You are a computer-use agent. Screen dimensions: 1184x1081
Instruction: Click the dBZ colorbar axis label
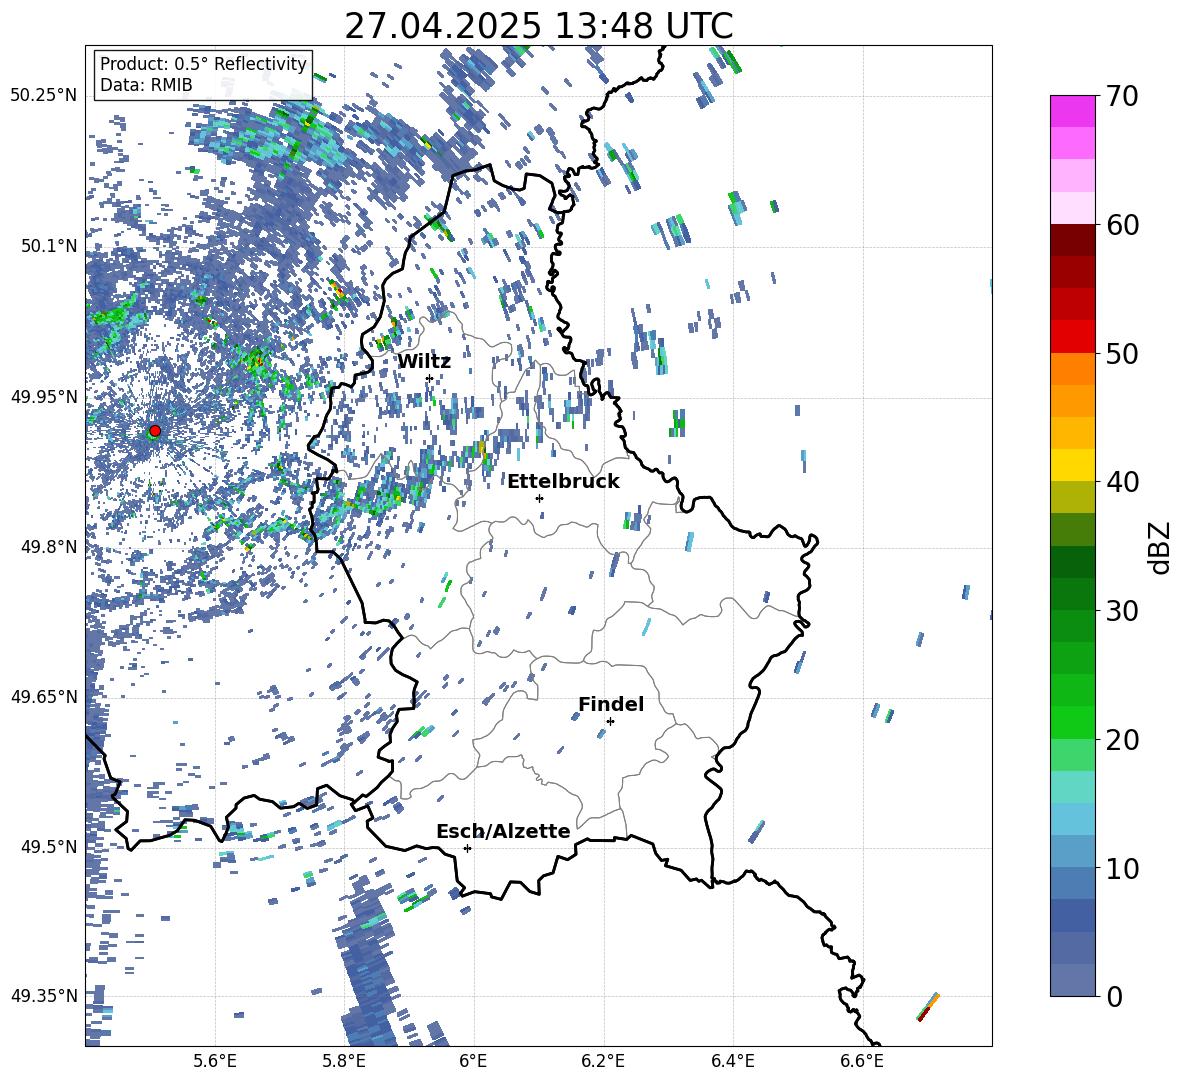pos(1161,547)
